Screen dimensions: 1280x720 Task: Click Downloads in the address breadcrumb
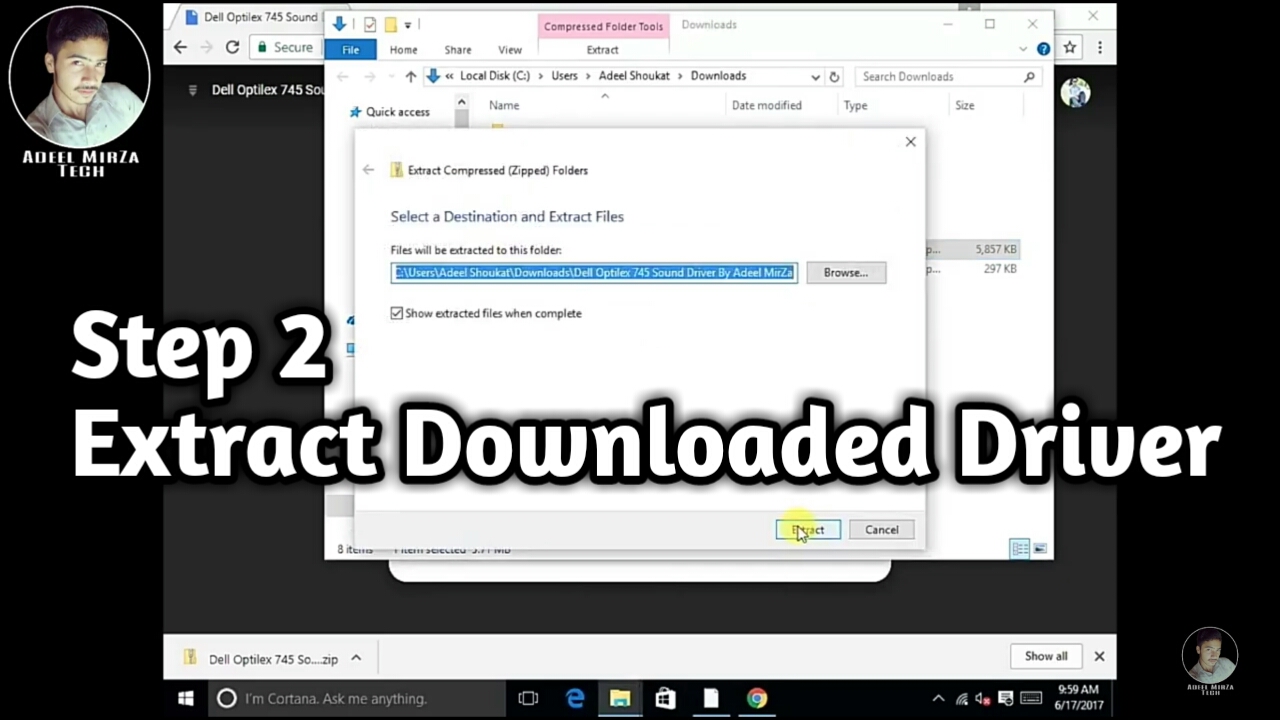[x=718, y=76]
